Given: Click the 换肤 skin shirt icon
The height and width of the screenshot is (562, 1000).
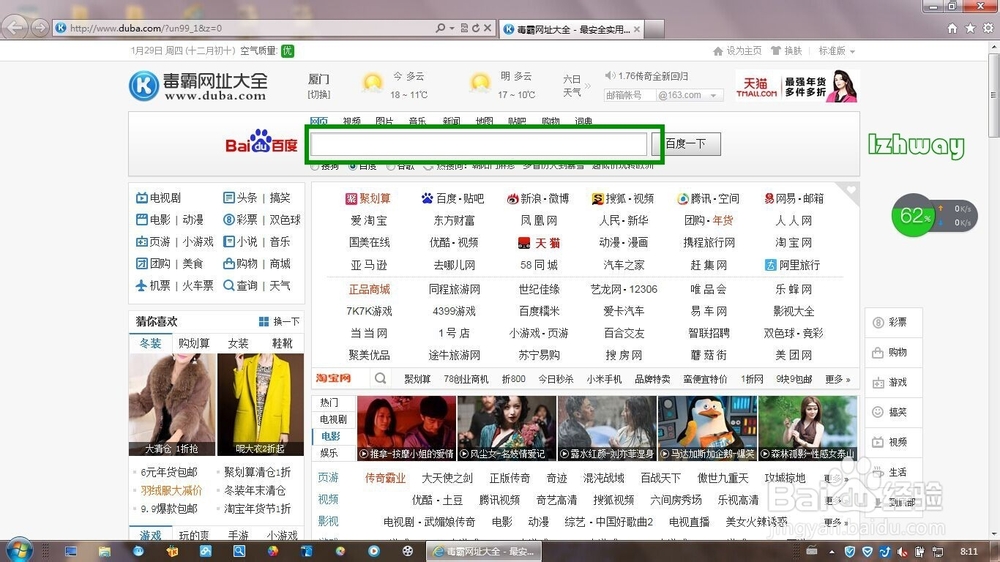Looking at the screenshot, I should (786, 50).
